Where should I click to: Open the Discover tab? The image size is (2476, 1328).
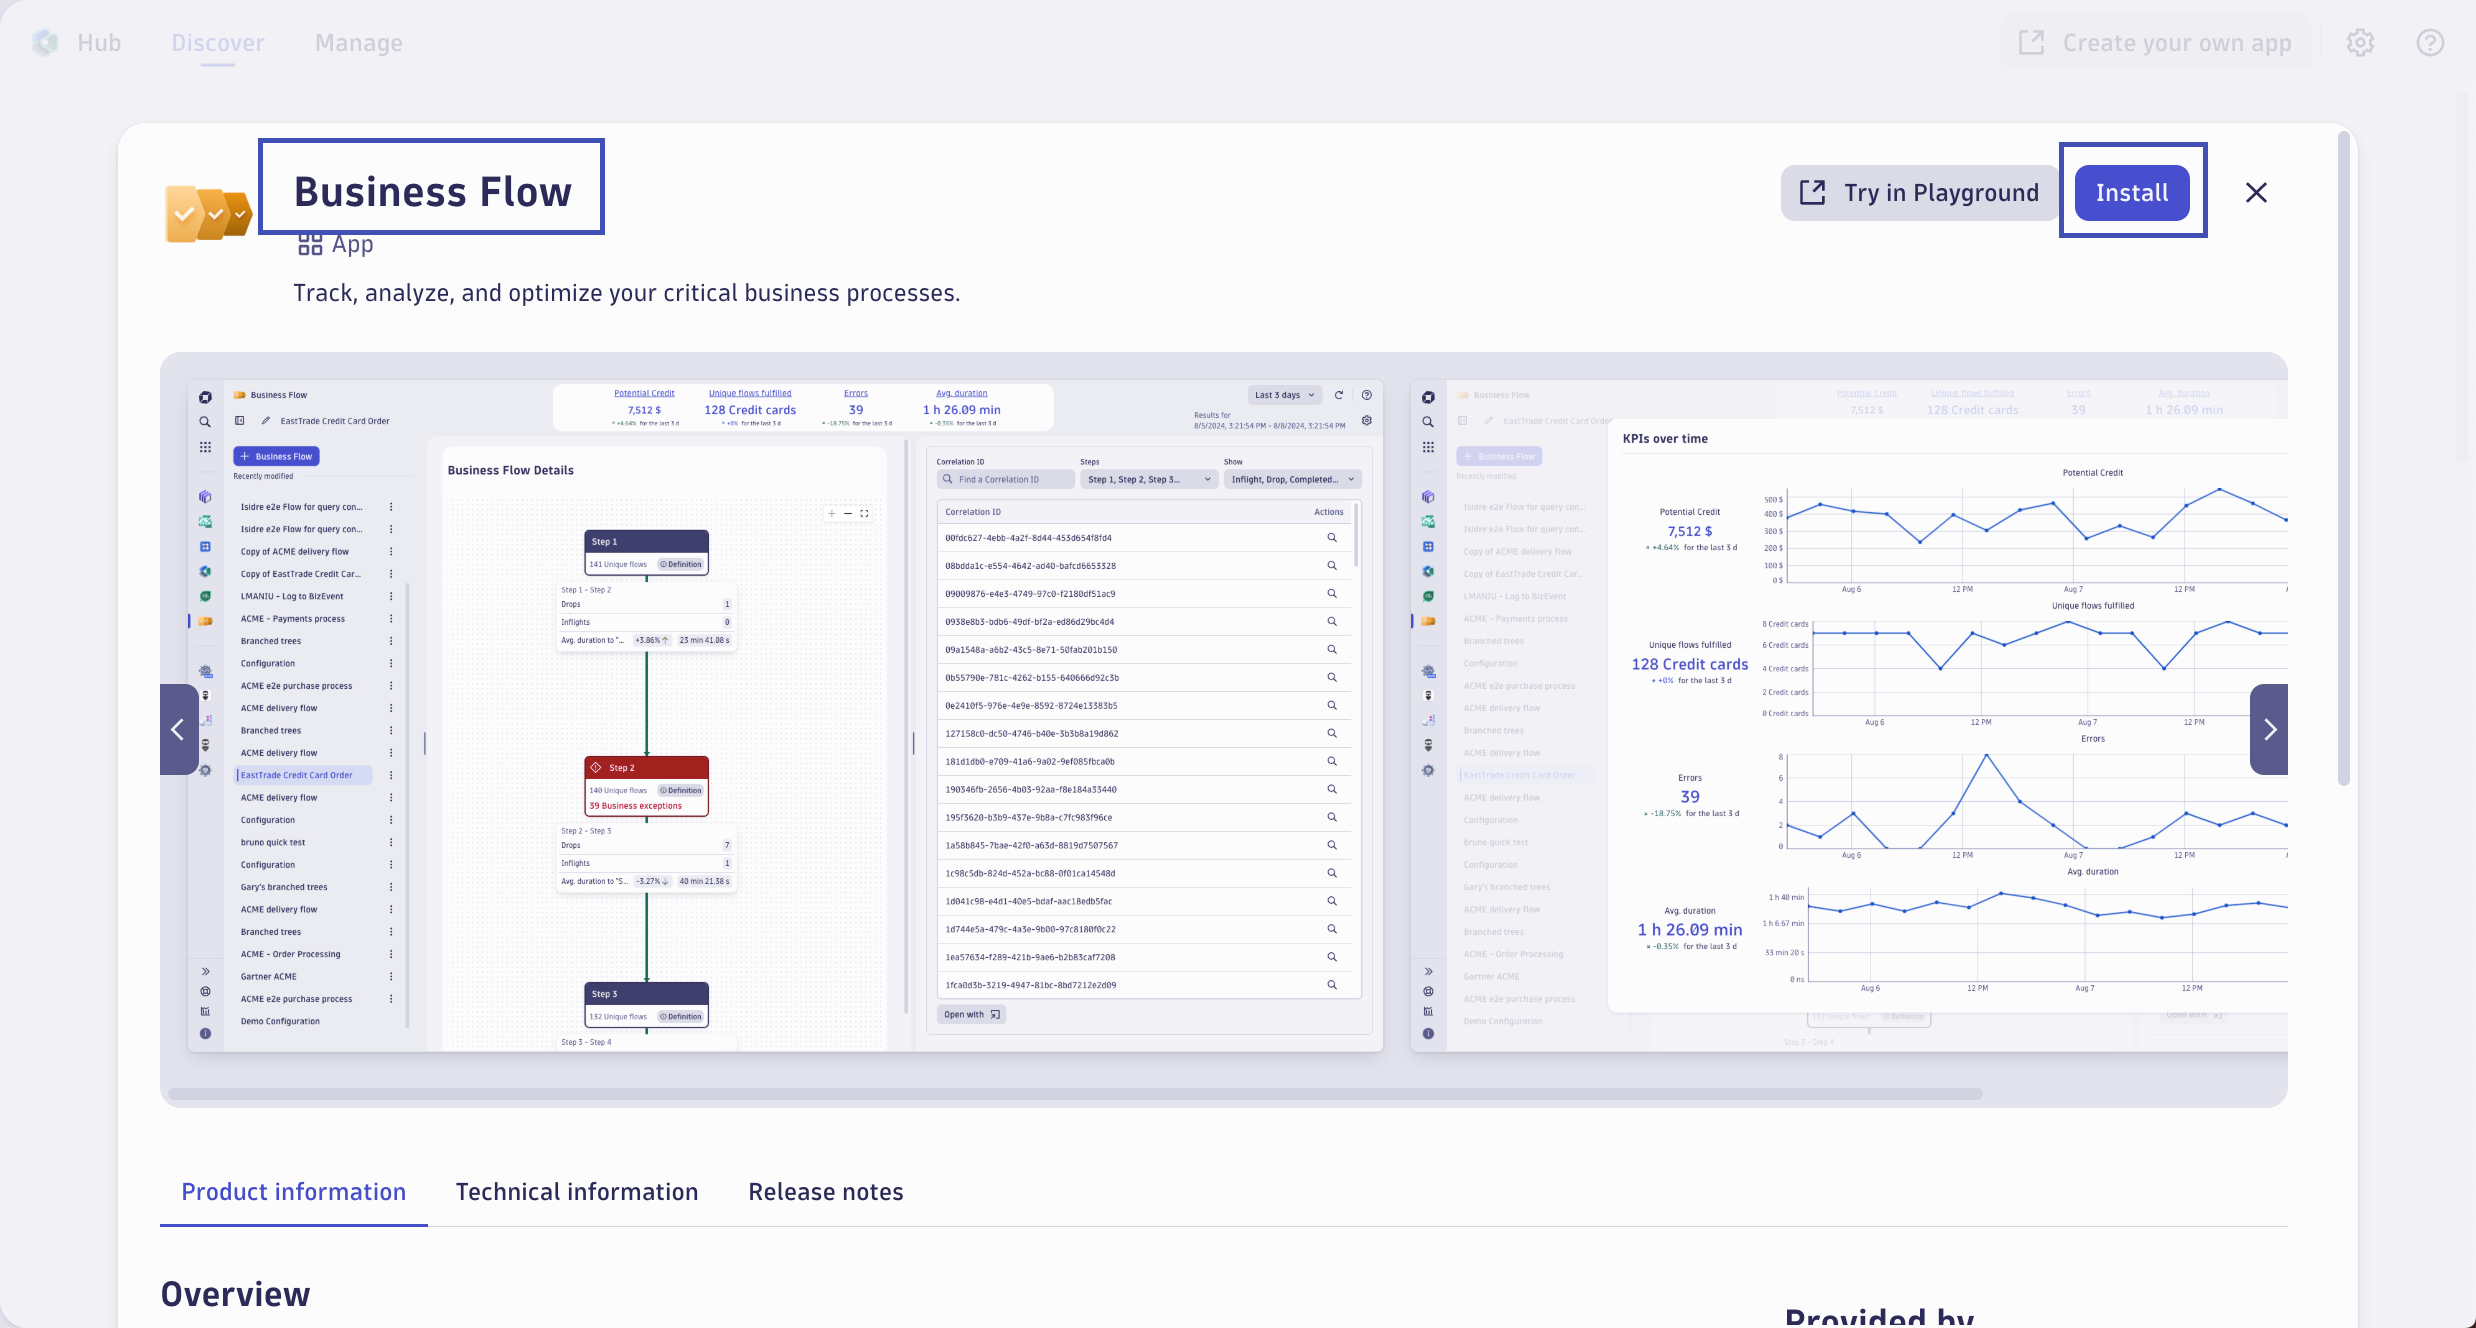pyautogui.click(x=218, y=43)
